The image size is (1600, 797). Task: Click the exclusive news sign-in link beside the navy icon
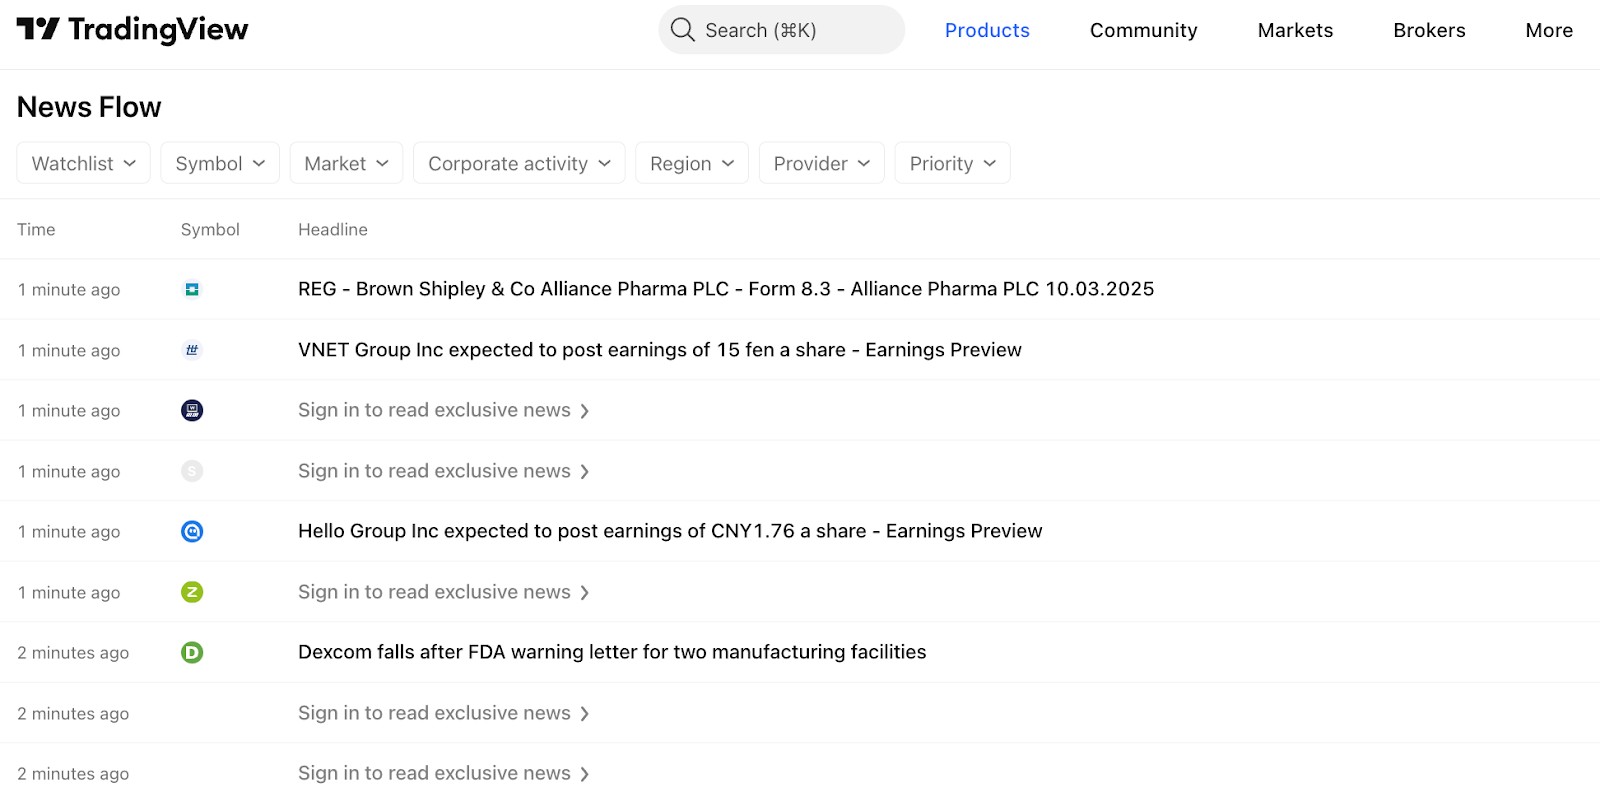[x=444, y=410]
